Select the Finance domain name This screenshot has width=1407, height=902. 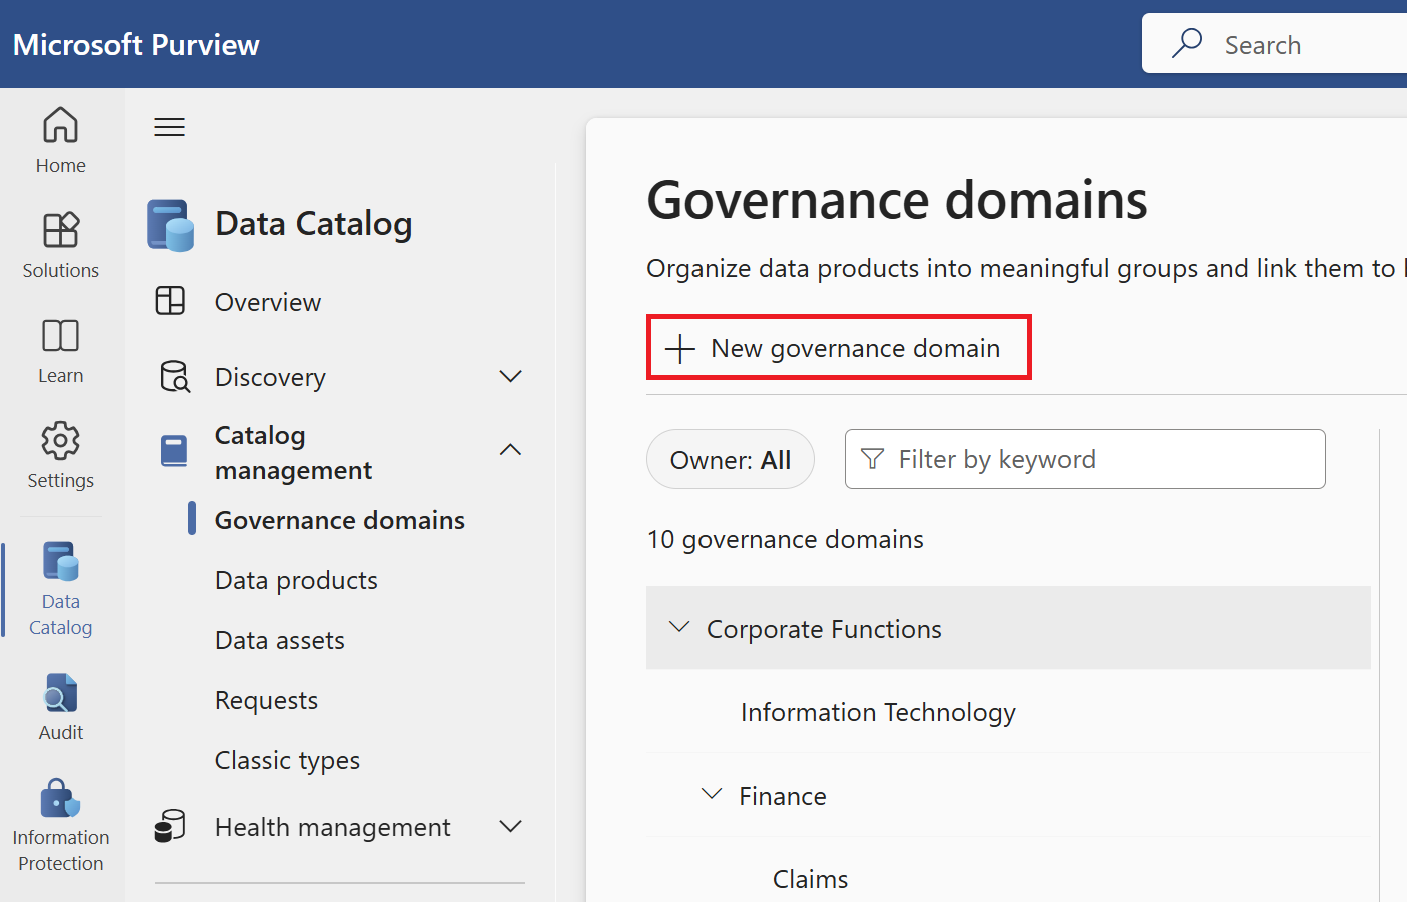783,796
